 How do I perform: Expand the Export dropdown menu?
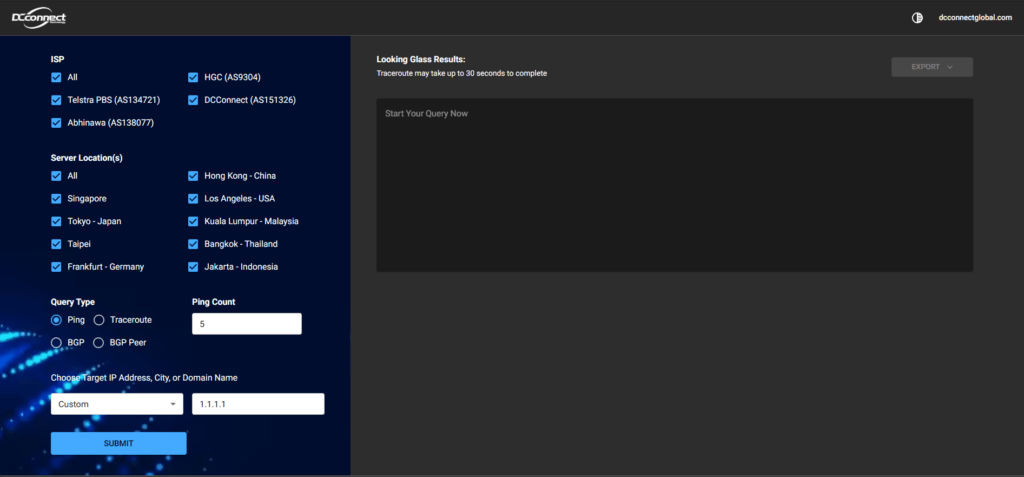(x=931, y=67)
